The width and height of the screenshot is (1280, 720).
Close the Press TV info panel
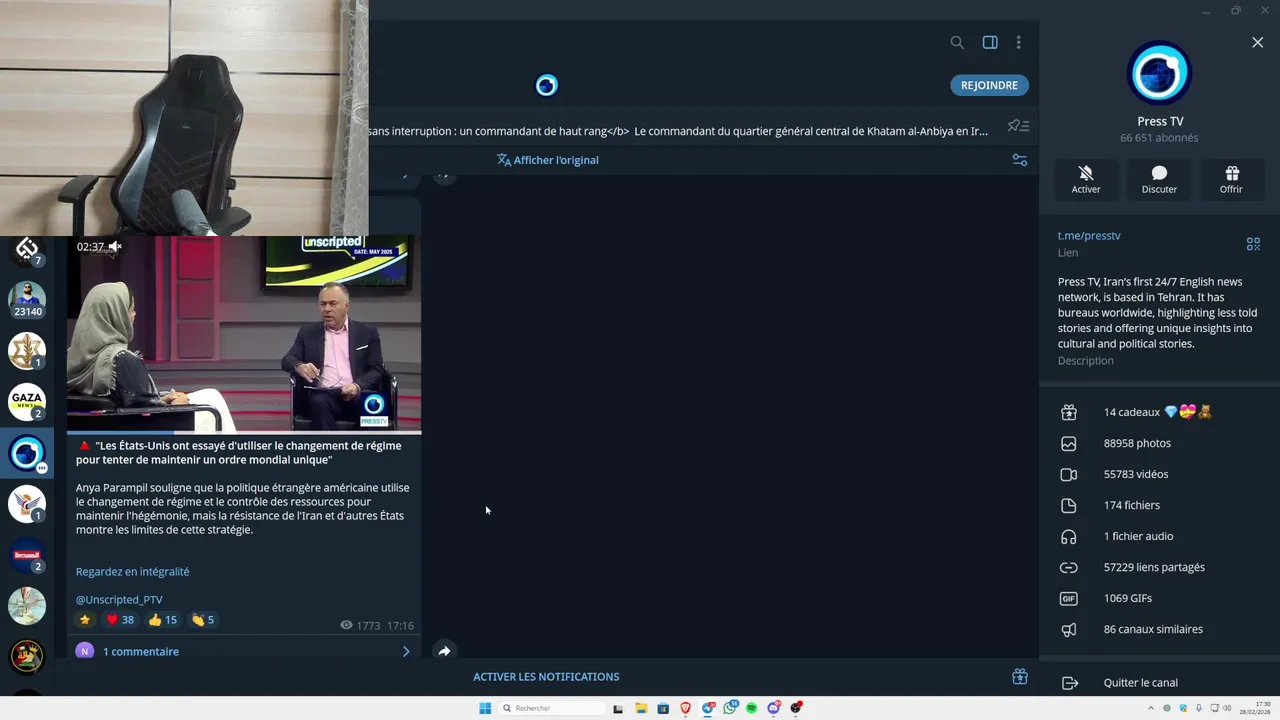pyautogui.click(x=1257, y=42)
